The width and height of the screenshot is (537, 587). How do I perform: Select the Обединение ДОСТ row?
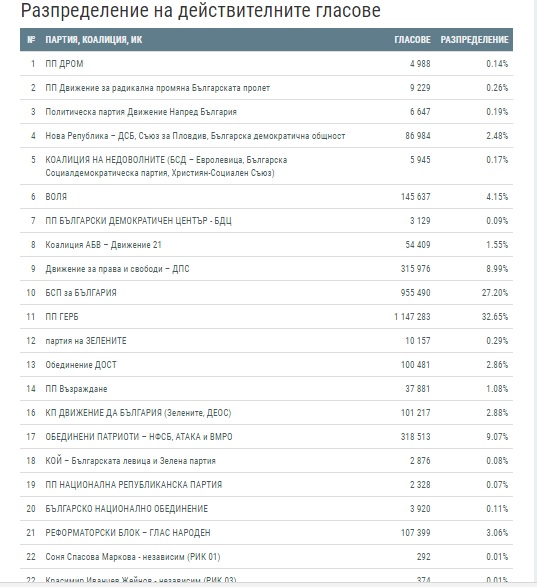(266, 365)
